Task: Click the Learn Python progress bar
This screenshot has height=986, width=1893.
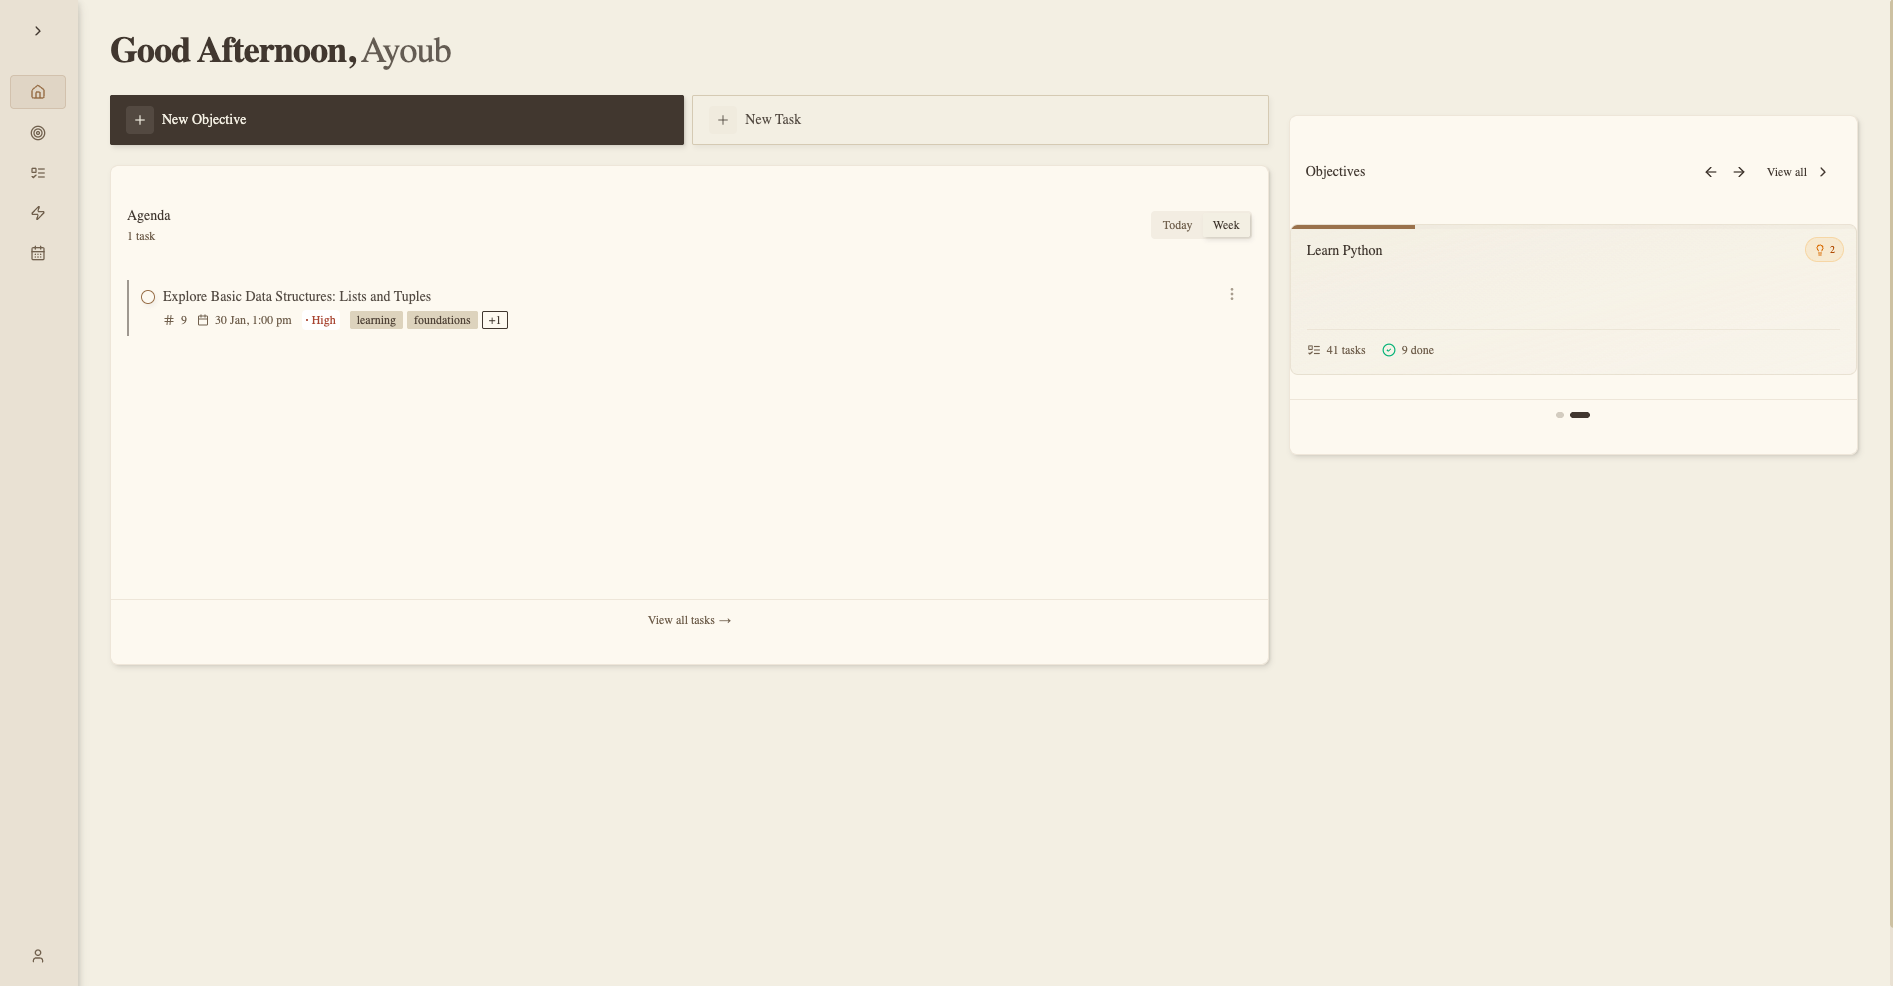Action: pos(1574,227)
